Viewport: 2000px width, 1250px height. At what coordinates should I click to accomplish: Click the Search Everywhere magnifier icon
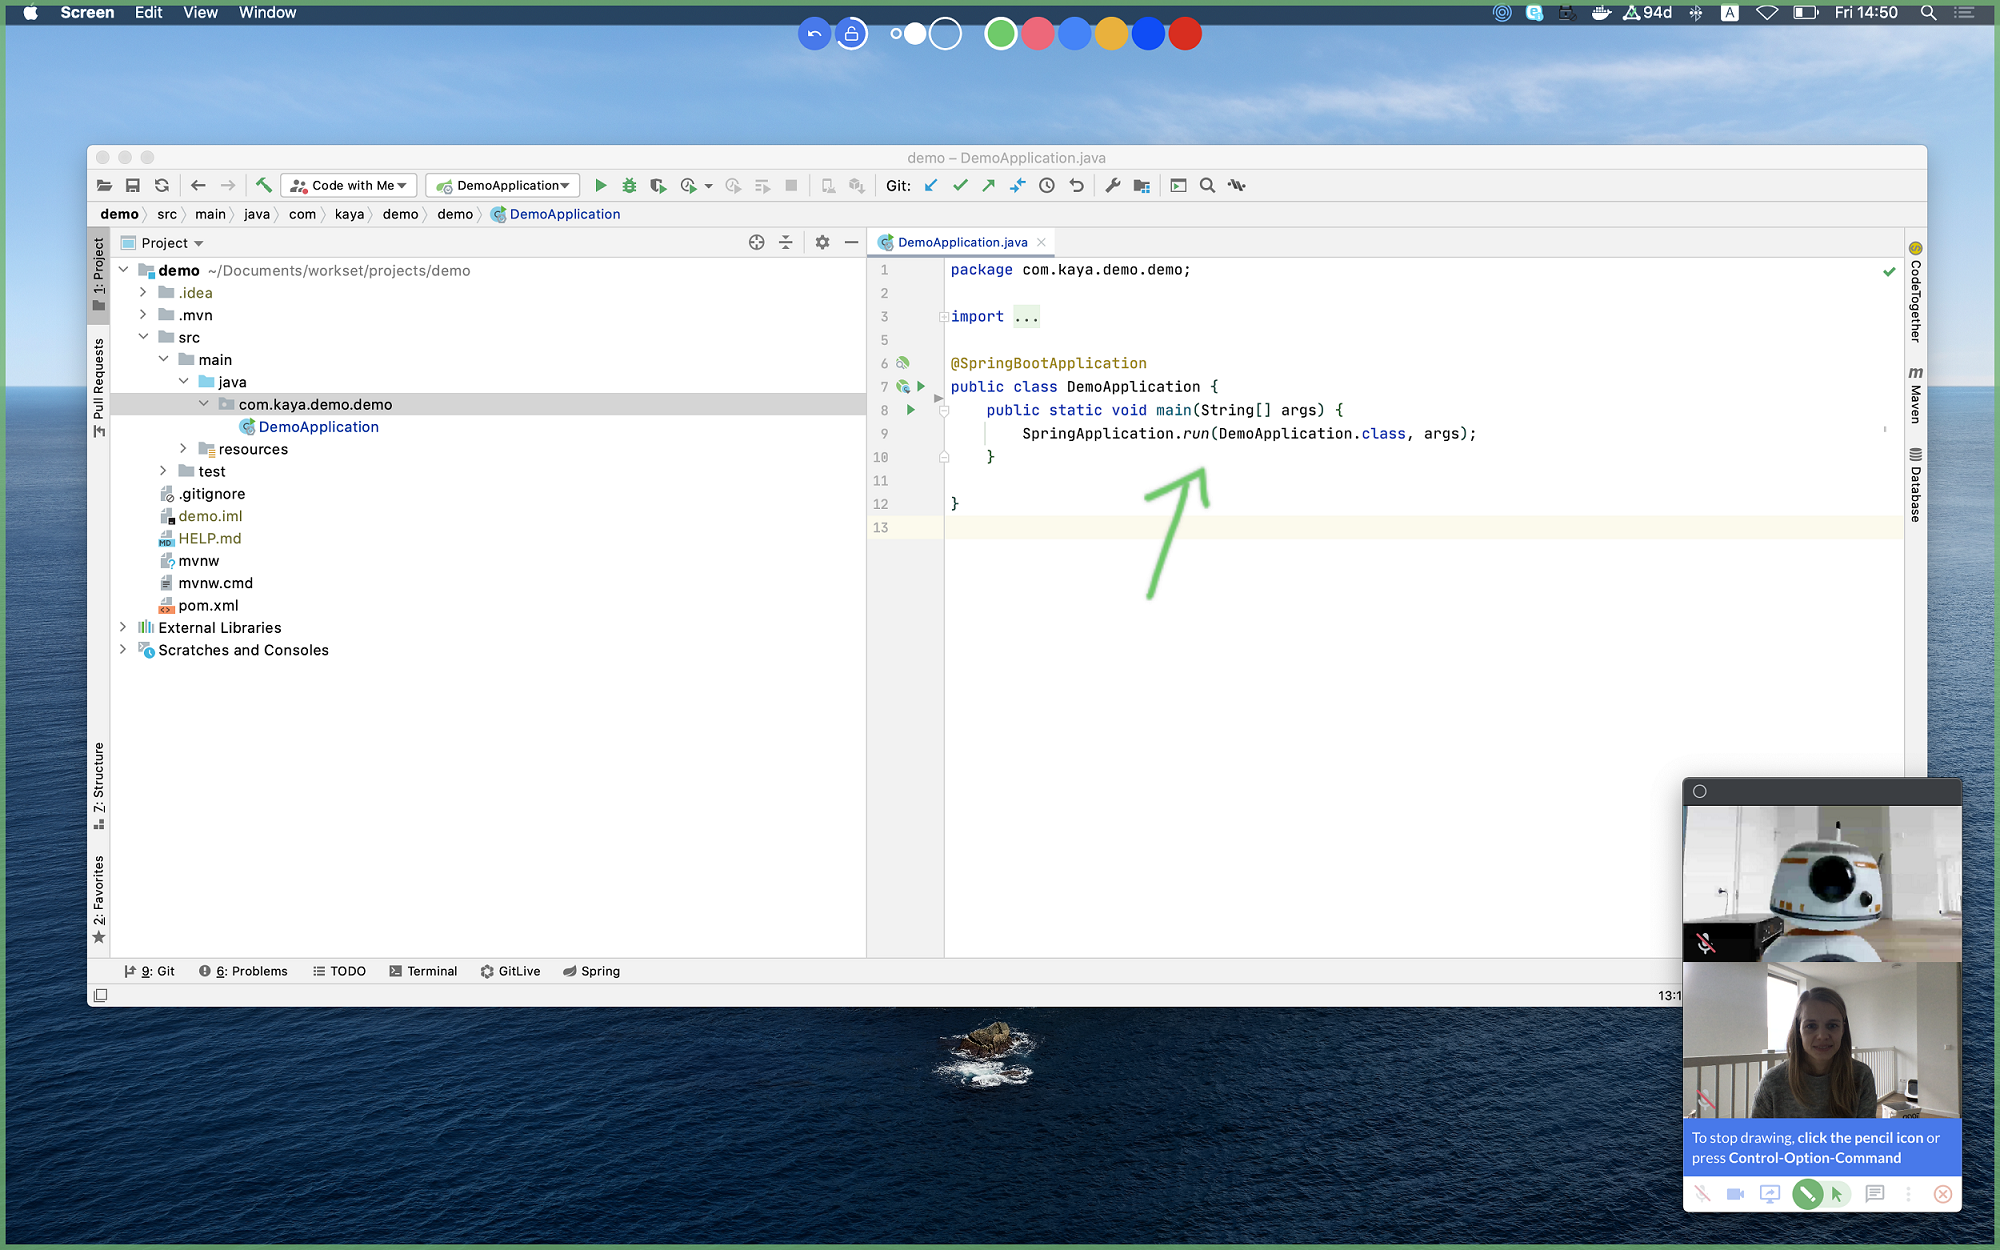[x=1207, y=185]
